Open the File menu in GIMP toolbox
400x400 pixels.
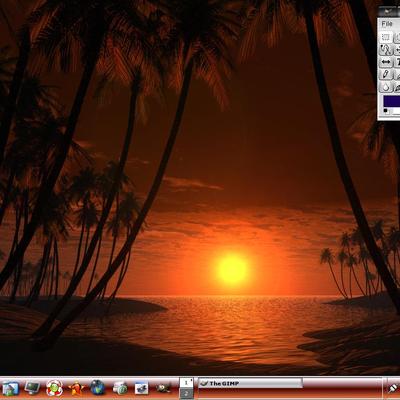387,24
